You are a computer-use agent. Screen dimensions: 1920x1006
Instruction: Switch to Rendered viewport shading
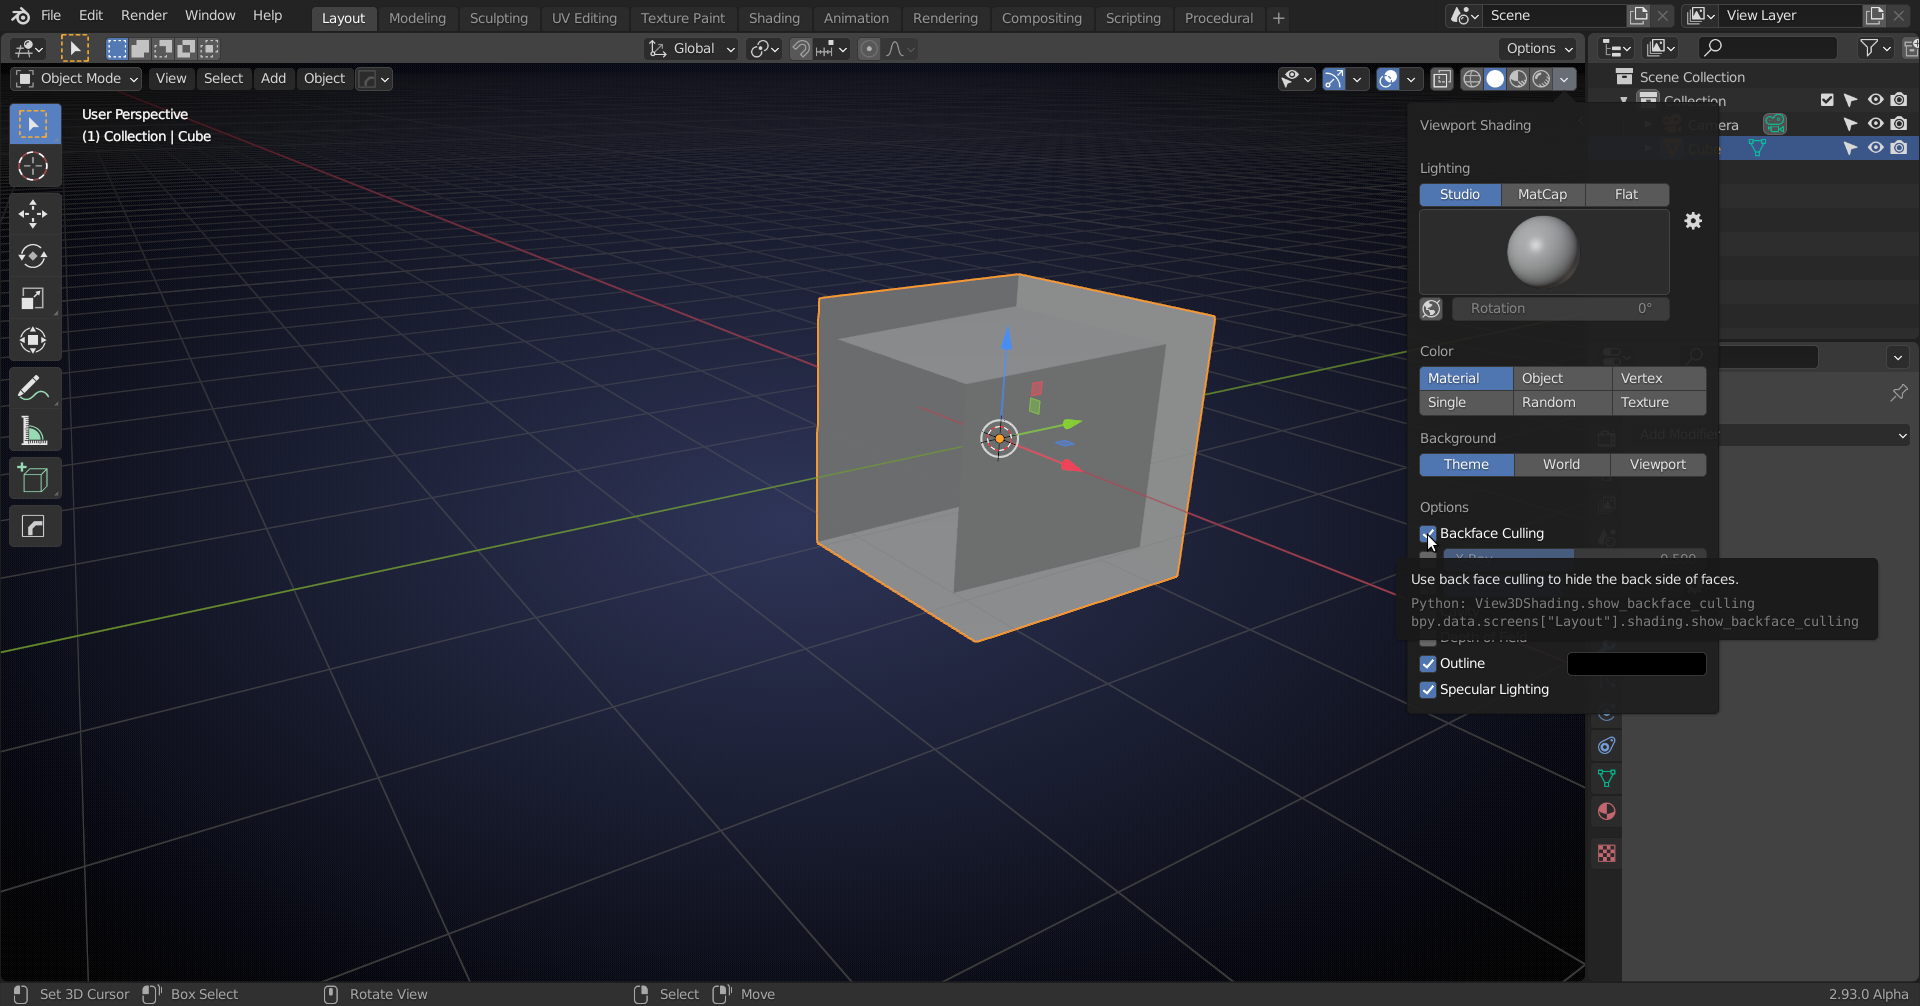(x=1541, y=79)
